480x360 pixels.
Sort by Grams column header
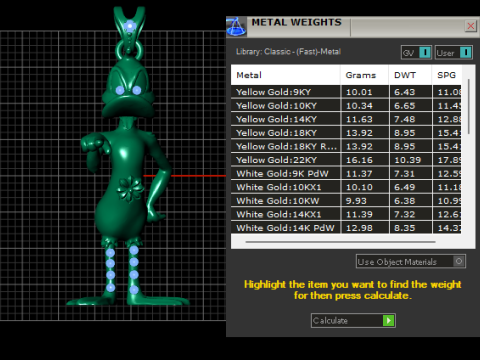click(364, 75)
